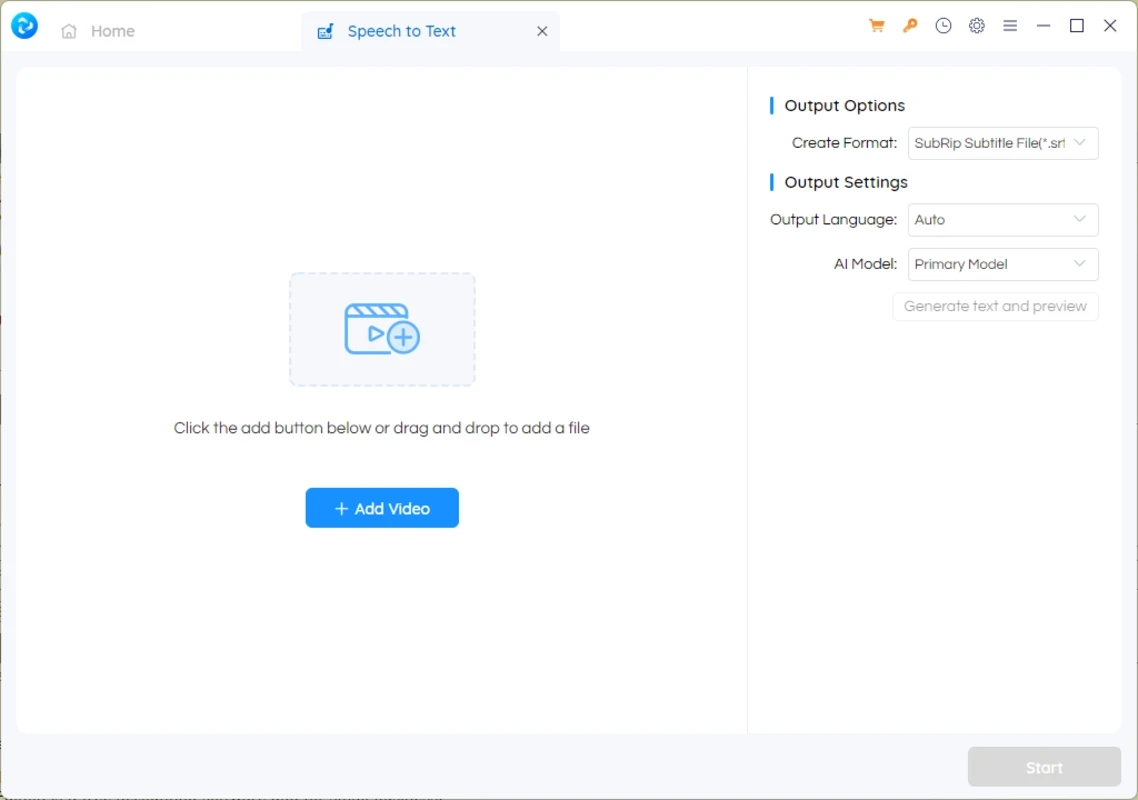Expand the AI Model dropdown
Screen dimensions: 1138x800
pos(1002,264)
